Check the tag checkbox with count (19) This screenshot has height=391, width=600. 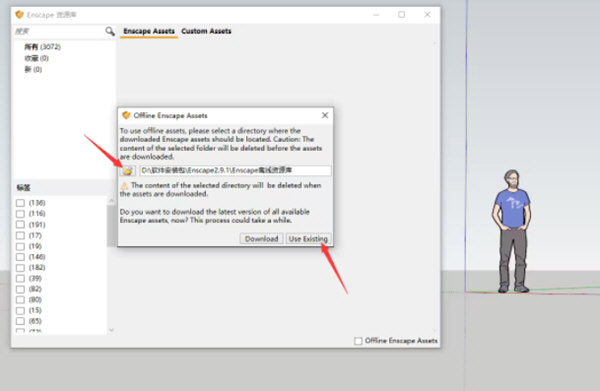point(20,246)
